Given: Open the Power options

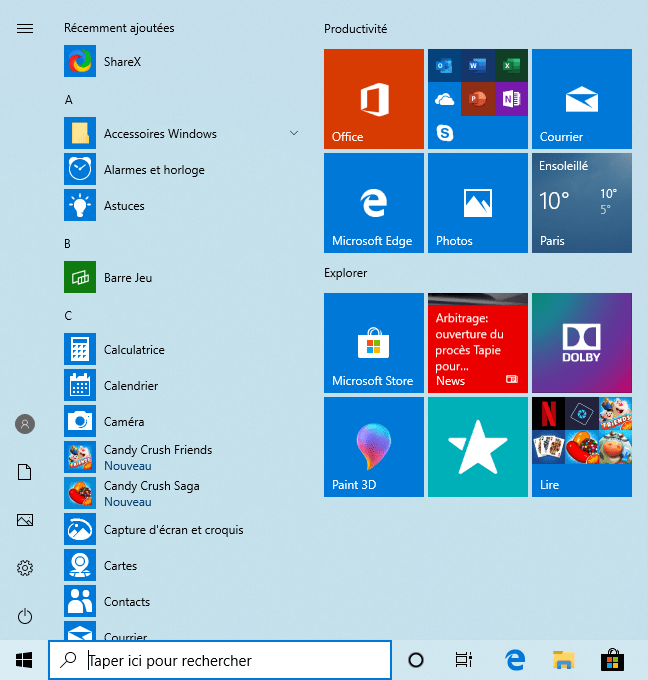Looking at the screenshot, I should (x=25, y=616).
